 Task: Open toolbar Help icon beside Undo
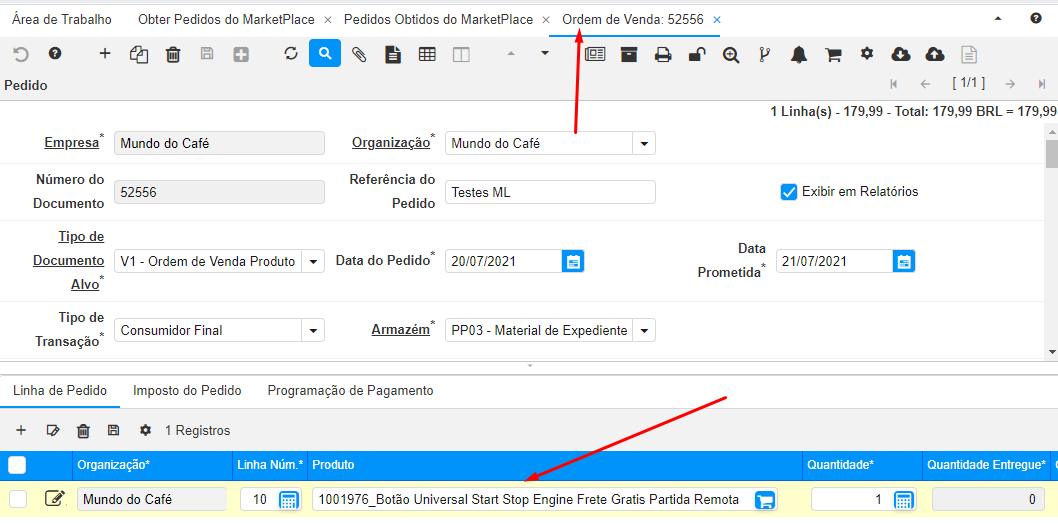coord(55,54)
